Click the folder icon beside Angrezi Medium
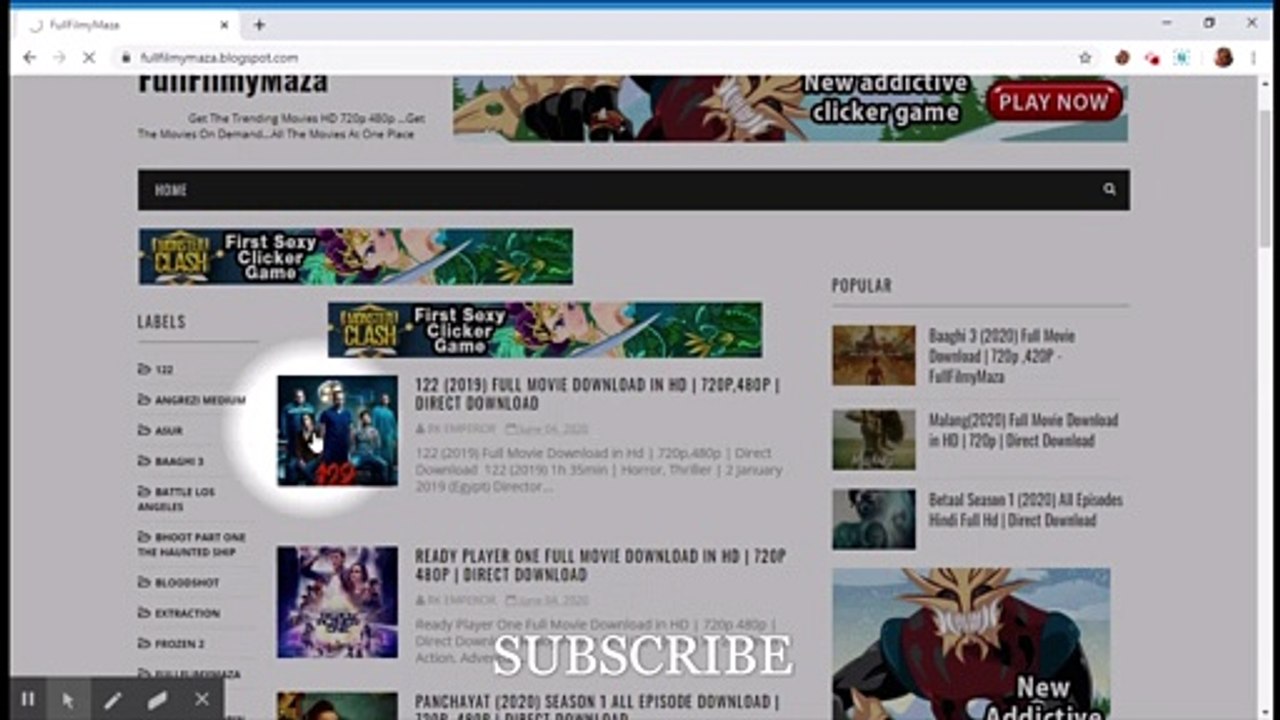This screenshot has width=1280, height=720. [x=144, y=399]
